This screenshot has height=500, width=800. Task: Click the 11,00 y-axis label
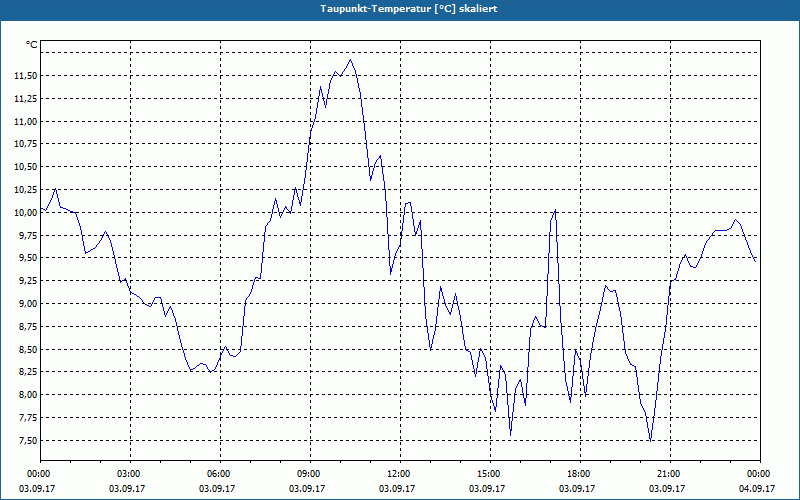pos(26,121)
